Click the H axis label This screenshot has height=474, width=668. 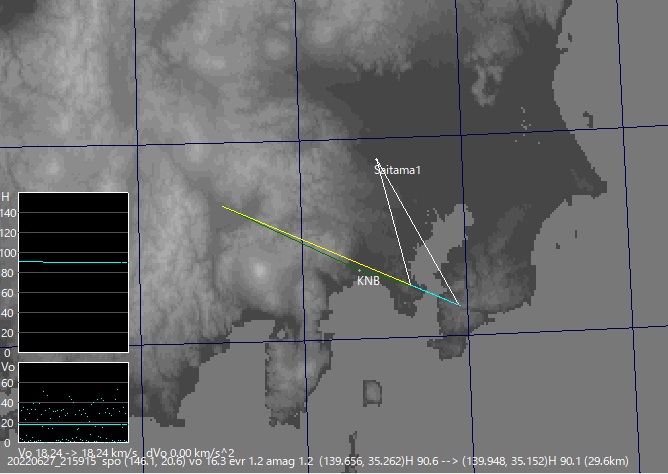(6, 196)
